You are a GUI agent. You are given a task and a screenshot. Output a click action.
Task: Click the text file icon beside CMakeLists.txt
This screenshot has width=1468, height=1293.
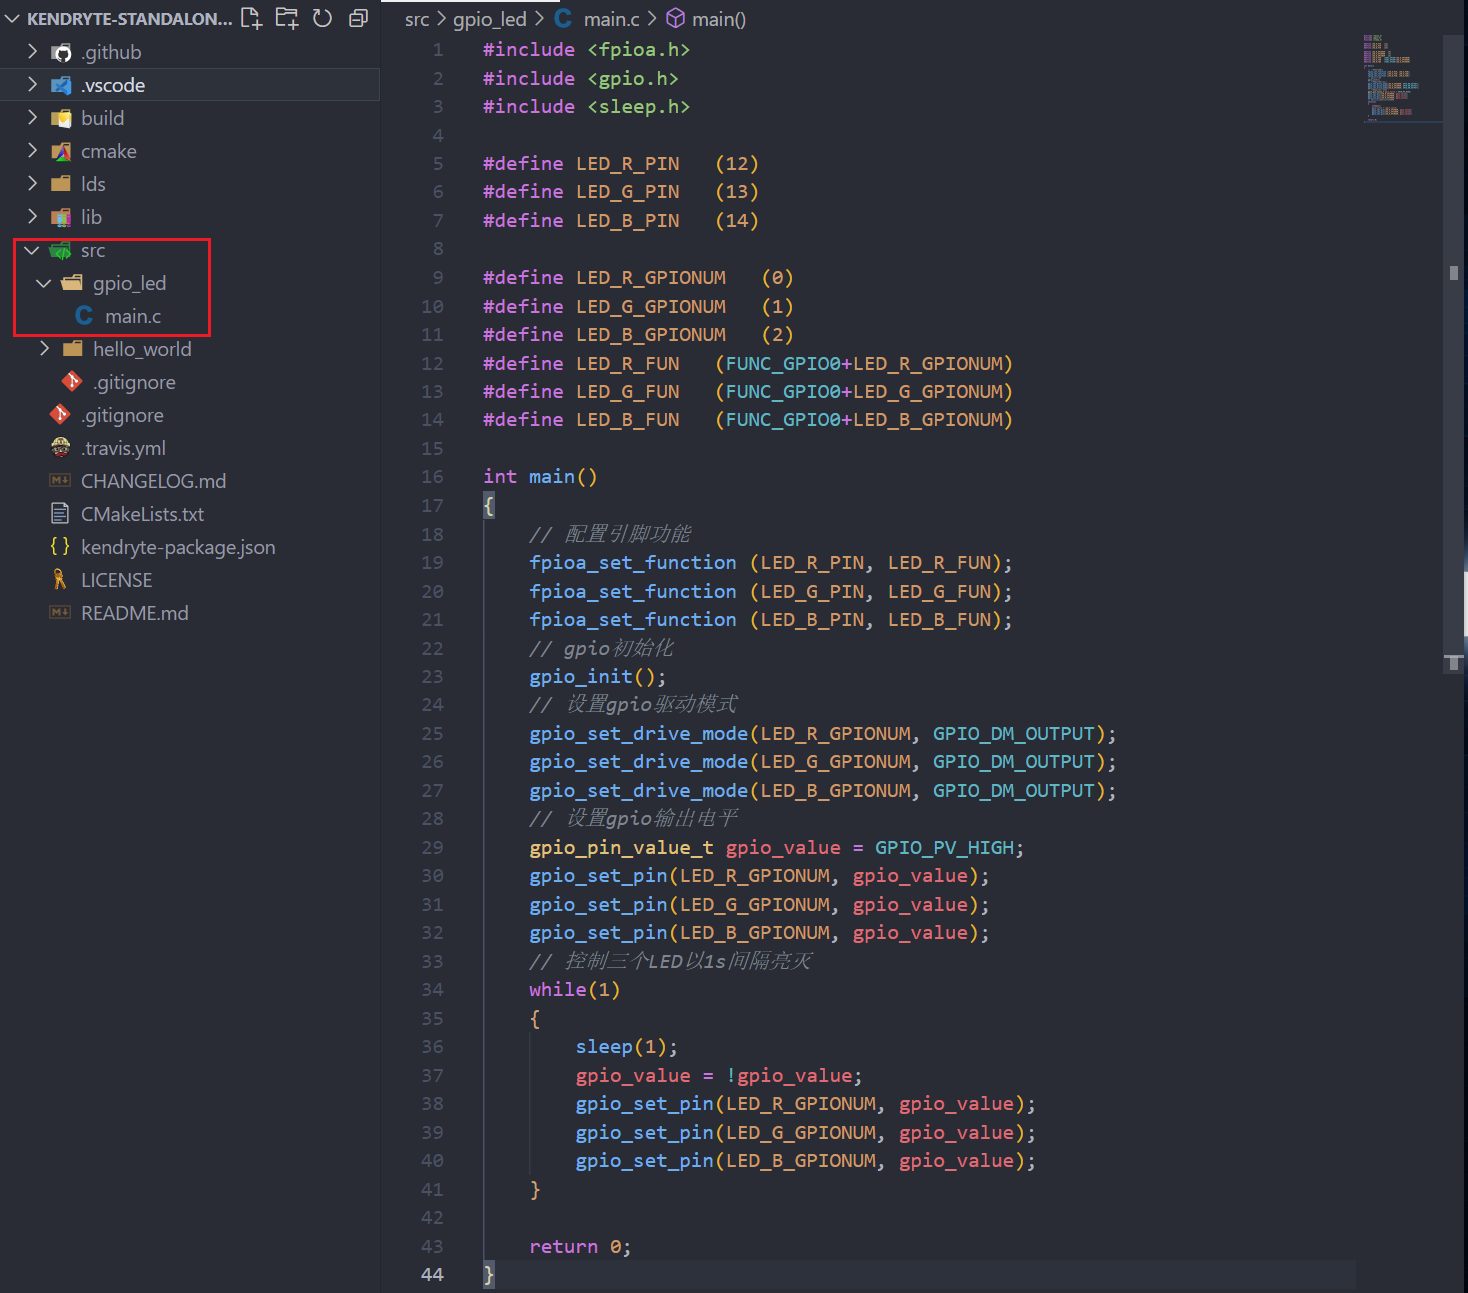click(x=61, y=514)
